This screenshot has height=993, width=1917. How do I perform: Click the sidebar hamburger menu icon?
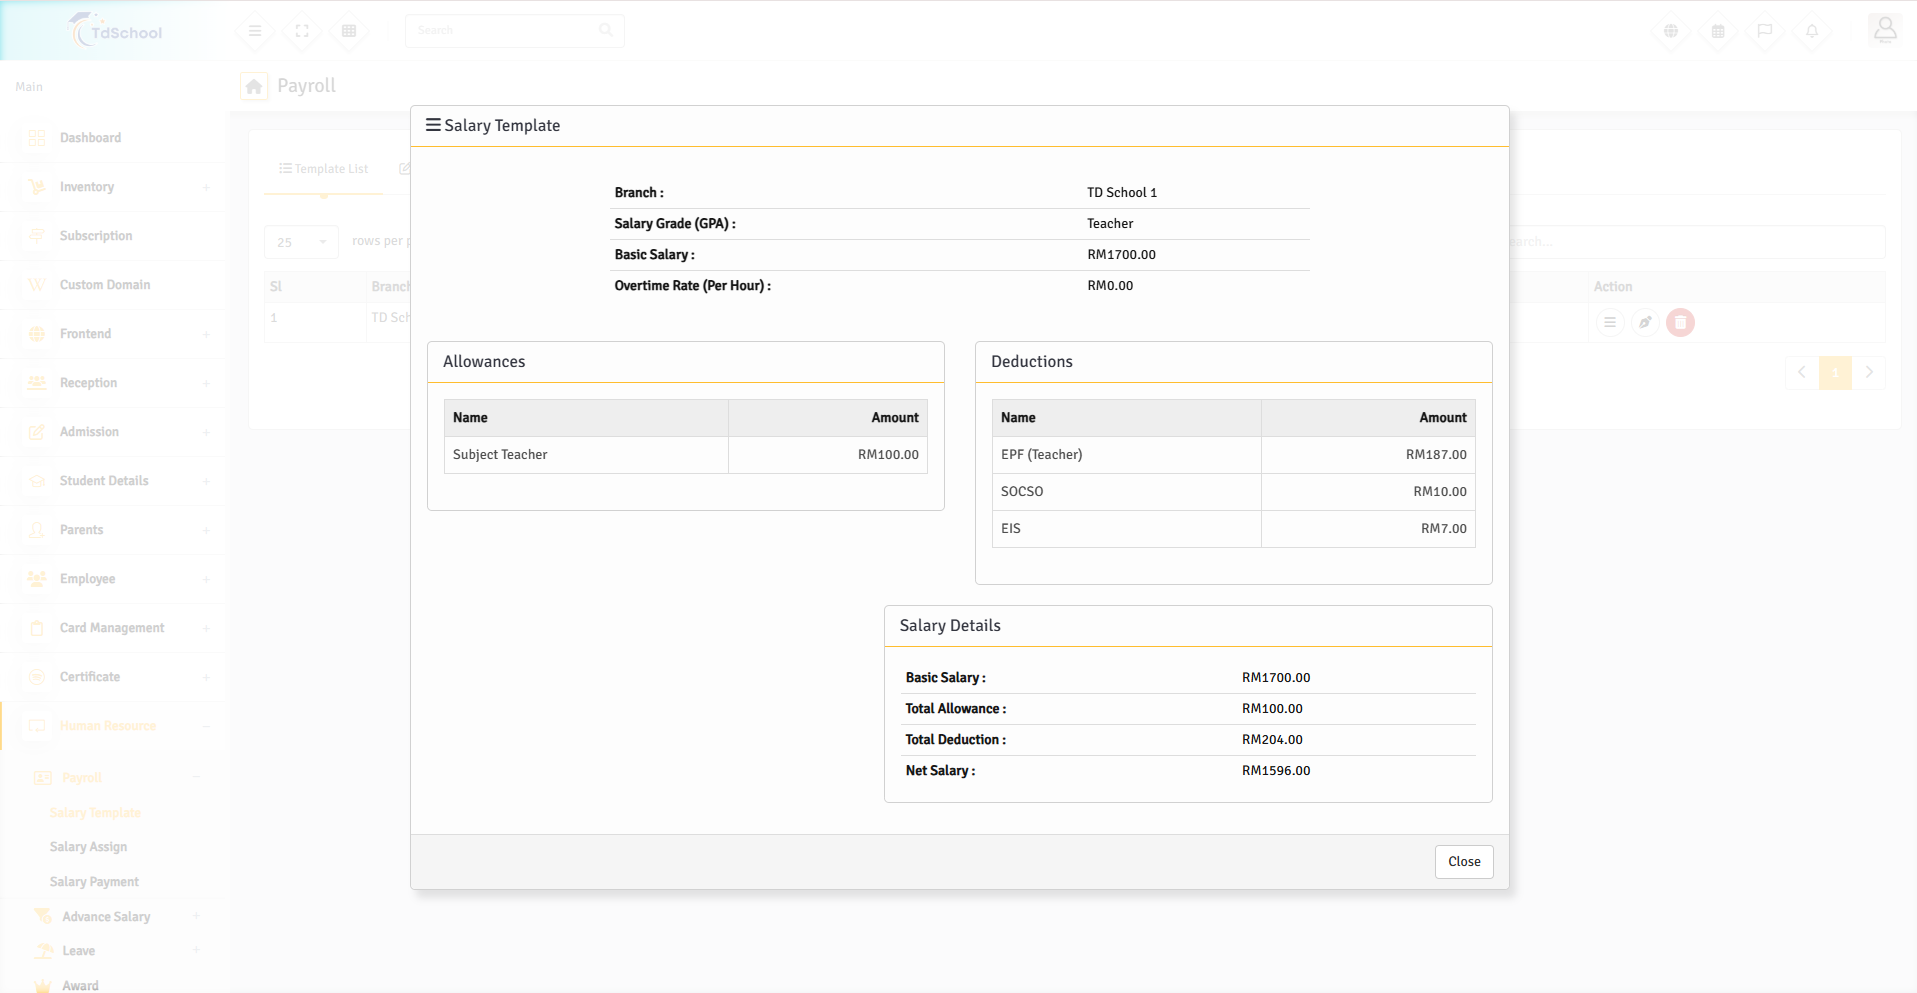click(255, 31)
